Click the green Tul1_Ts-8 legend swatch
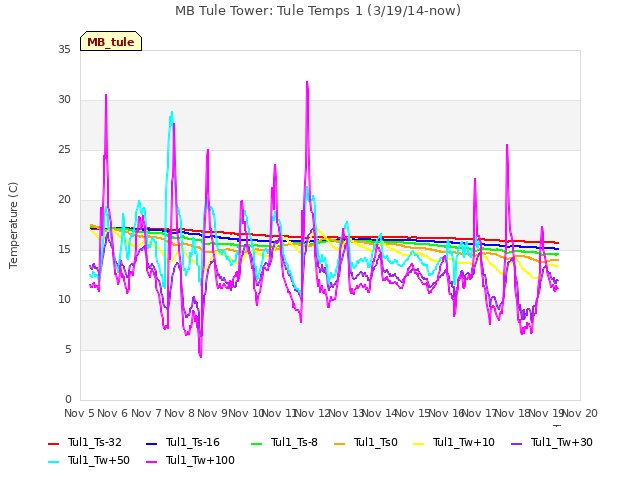The image size is (640, 480). (257, 444)
